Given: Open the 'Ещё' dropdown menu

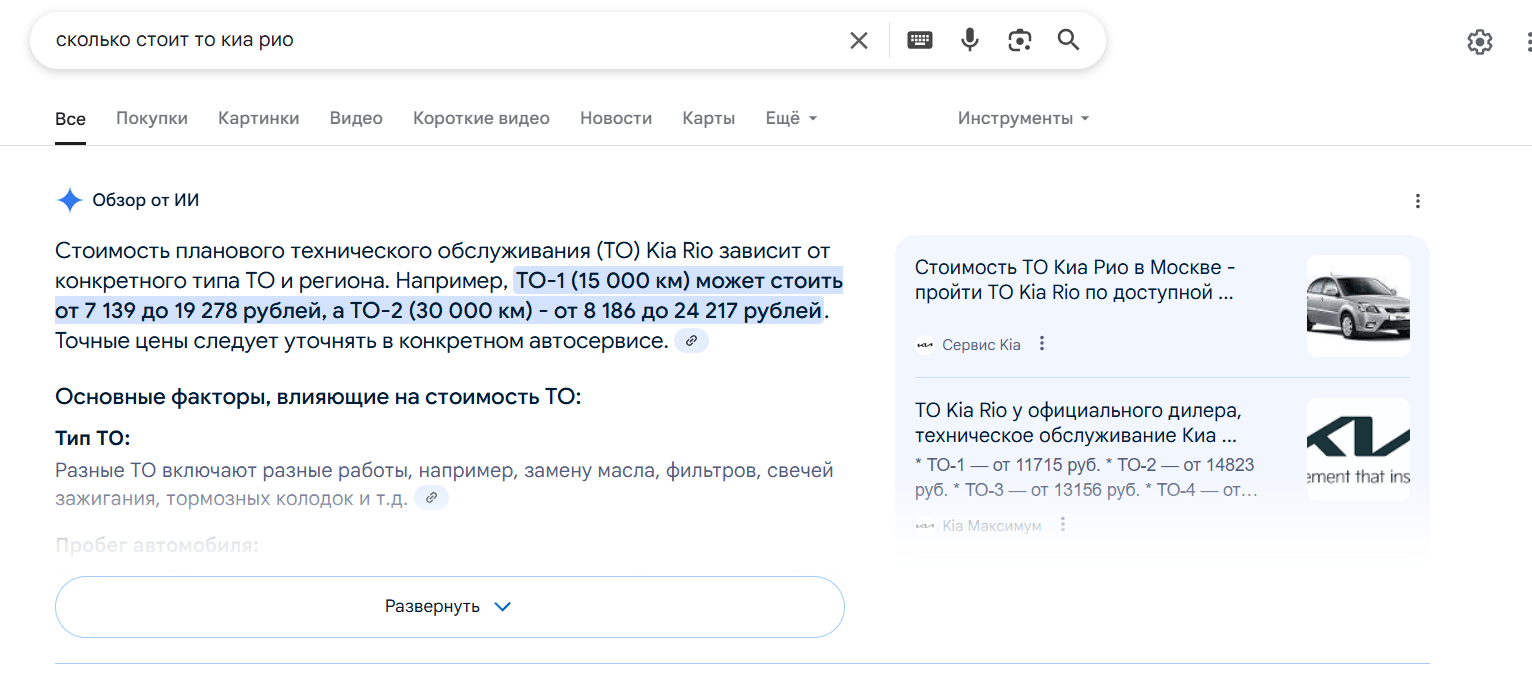Looking at the screenshot, I should click(x=791, y=118).
